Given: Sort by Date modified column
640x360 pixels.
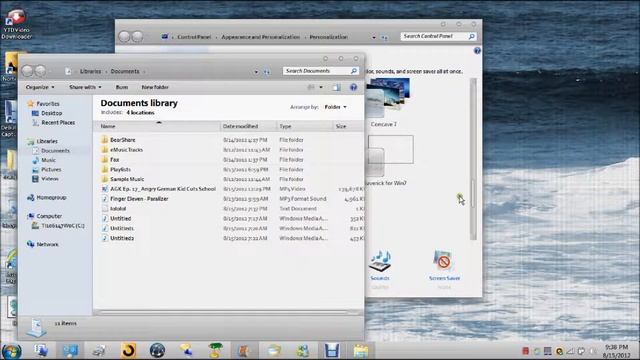Looking at the screenshot, I should click(248, 126).
